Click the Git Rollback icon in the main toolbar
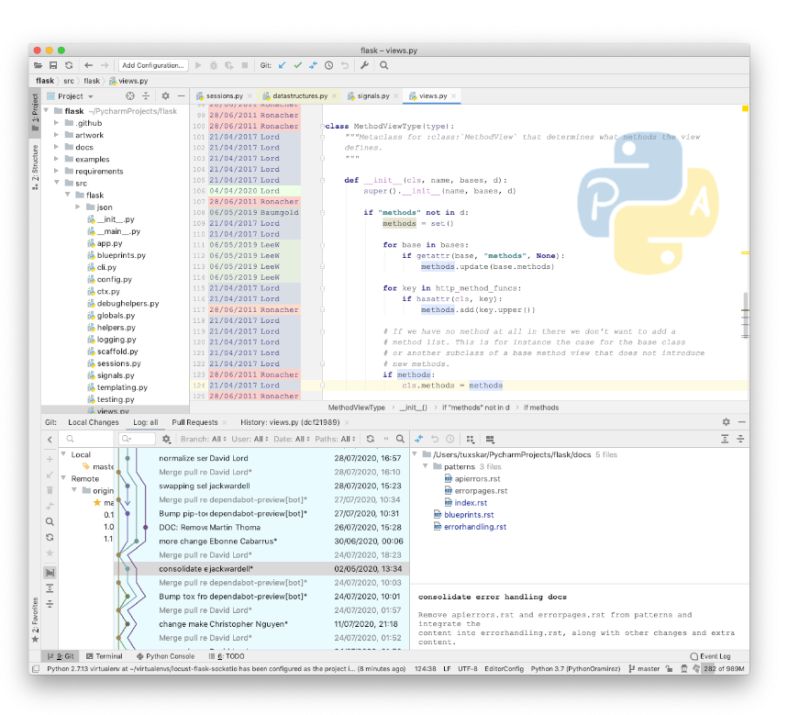This screenshot has height=715, width=799. 345,65
